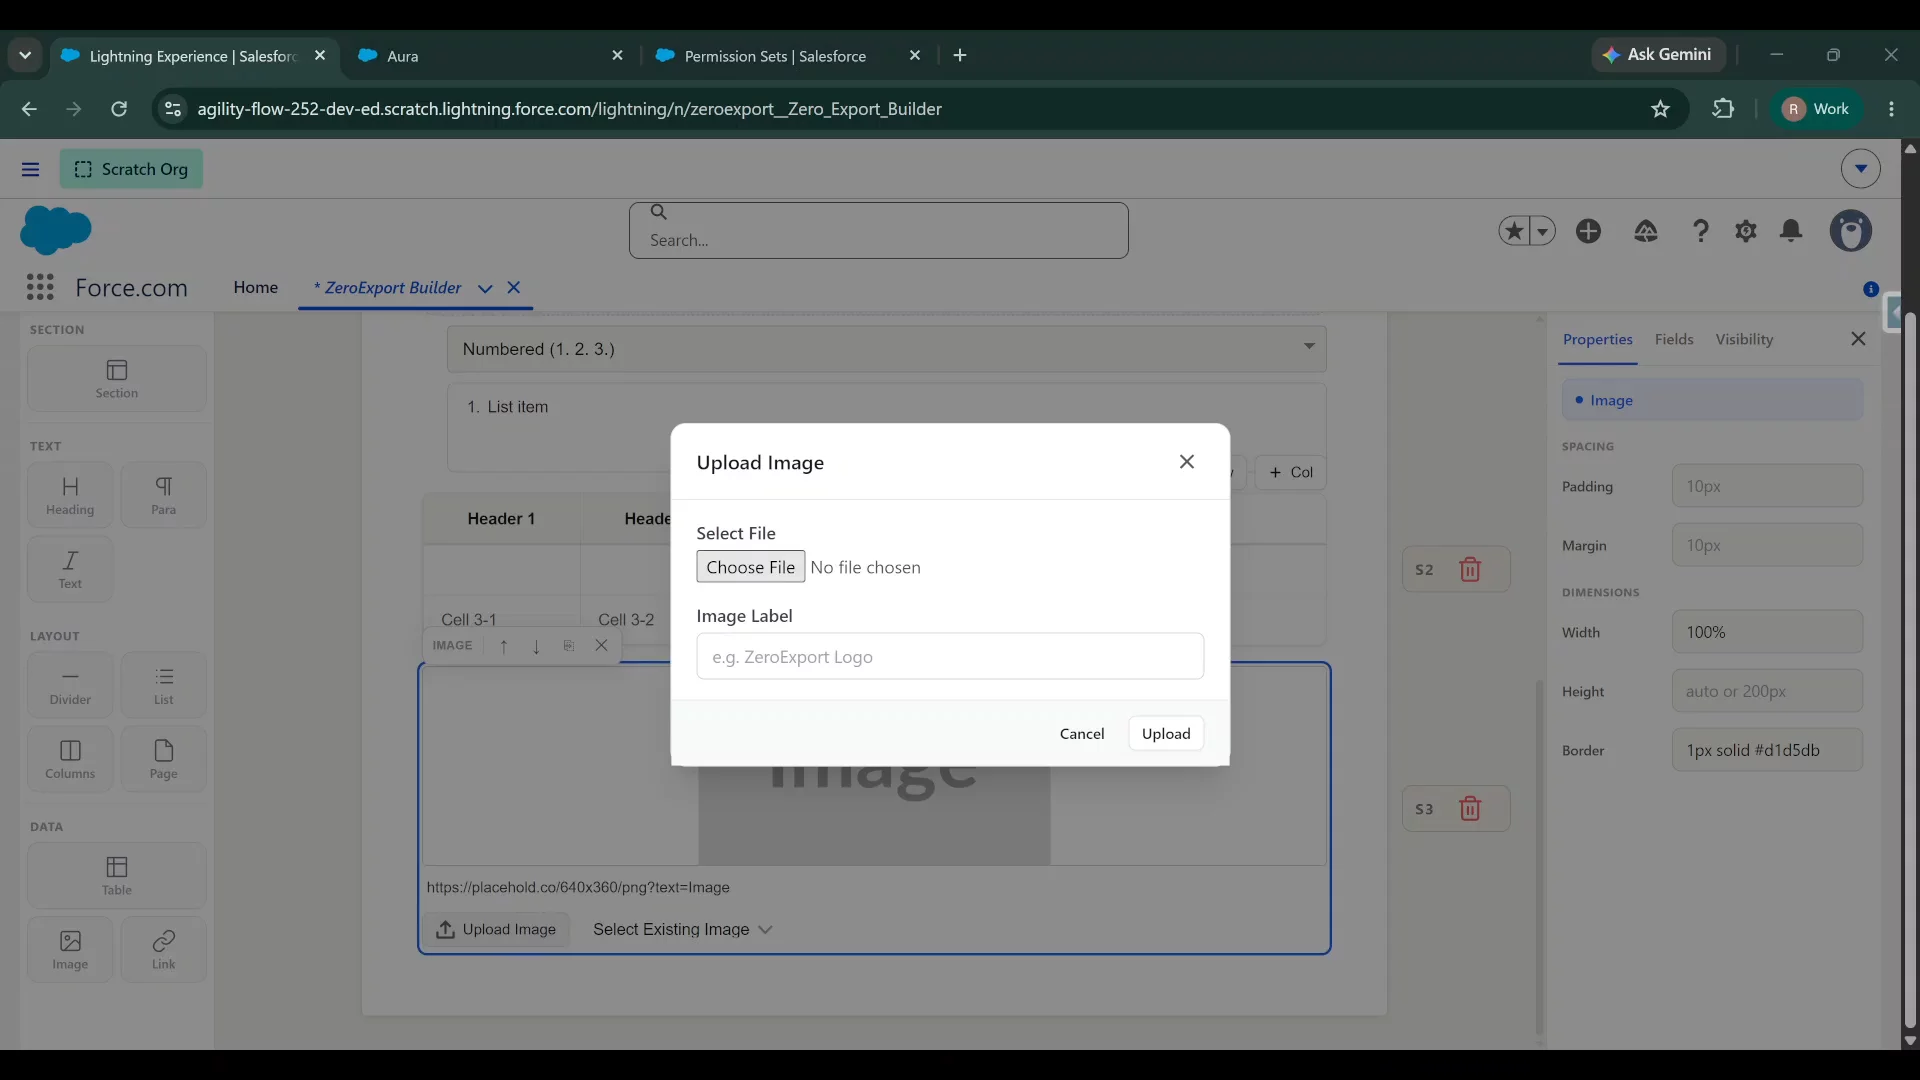This screenshot has width=1920, height=1080.
Task: Open ZeroExport Builder tab menu chevron
Action: pos(485,288)
